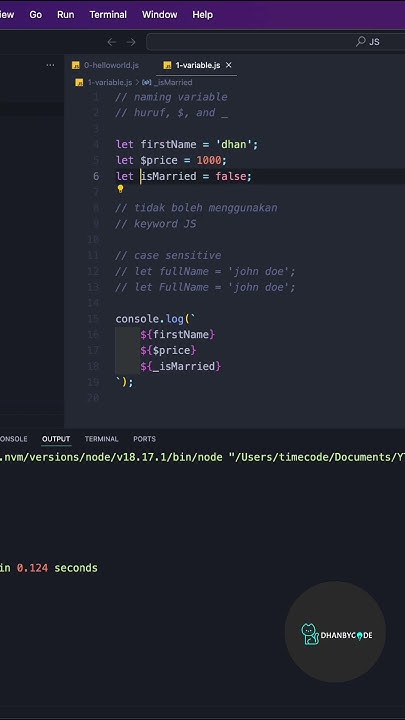Screen dimensions: 405x720
Task: Open sidebar more actions ellipsis
Action: coord(50,65)
